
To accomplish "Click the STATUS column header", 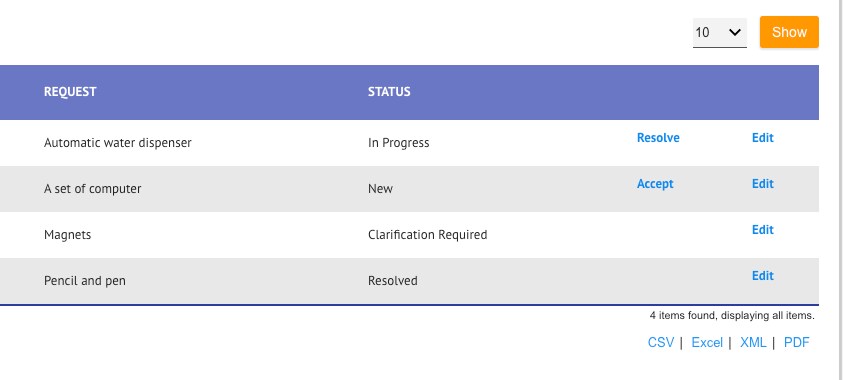I will tap(389, 92).
